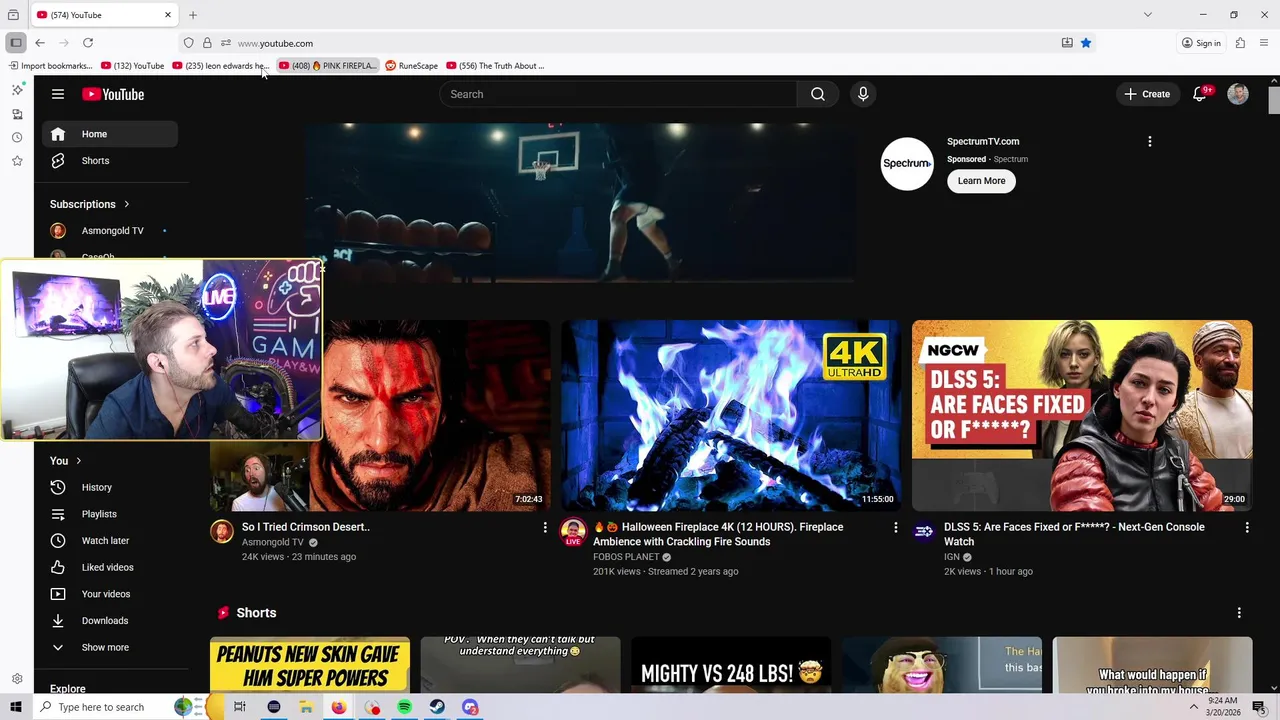The image size is (1280, 720).
Task: Click the YouTube search input field
Action: (x=618, y=94)
